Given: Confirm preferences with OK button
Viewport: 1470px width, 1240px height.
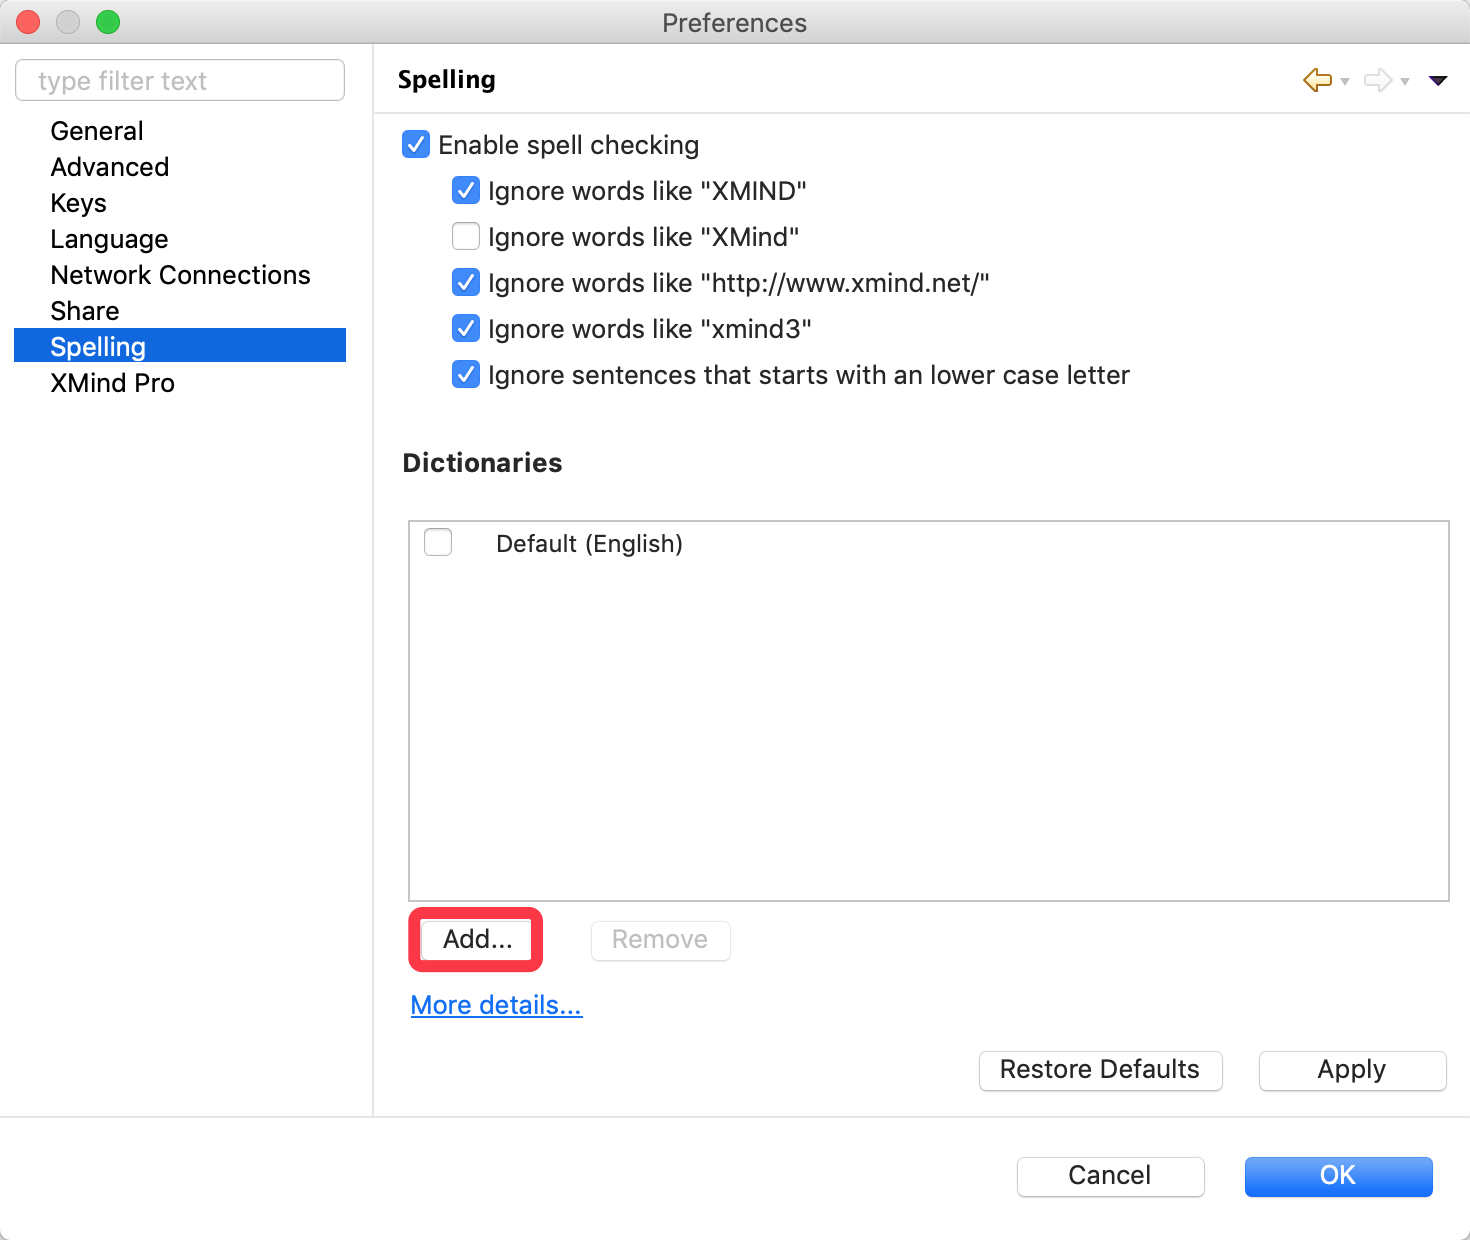Looking at the screenshot, I should [x=1338, y=1176].
